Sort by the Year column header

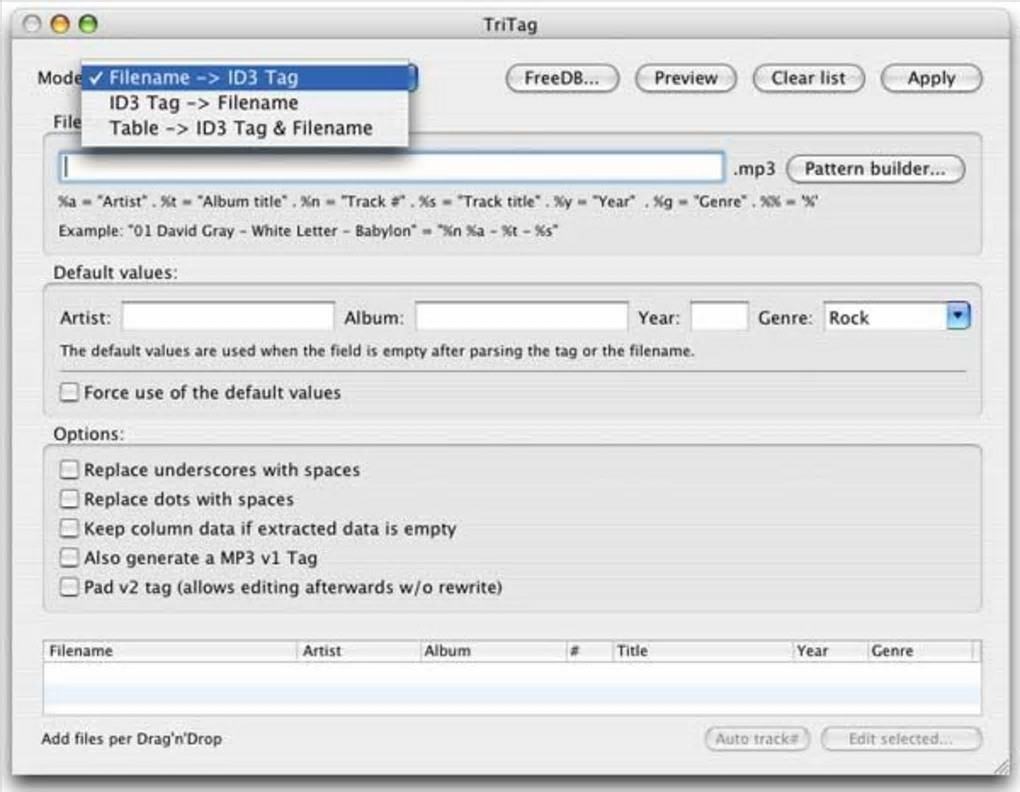[x=830, y=651]
